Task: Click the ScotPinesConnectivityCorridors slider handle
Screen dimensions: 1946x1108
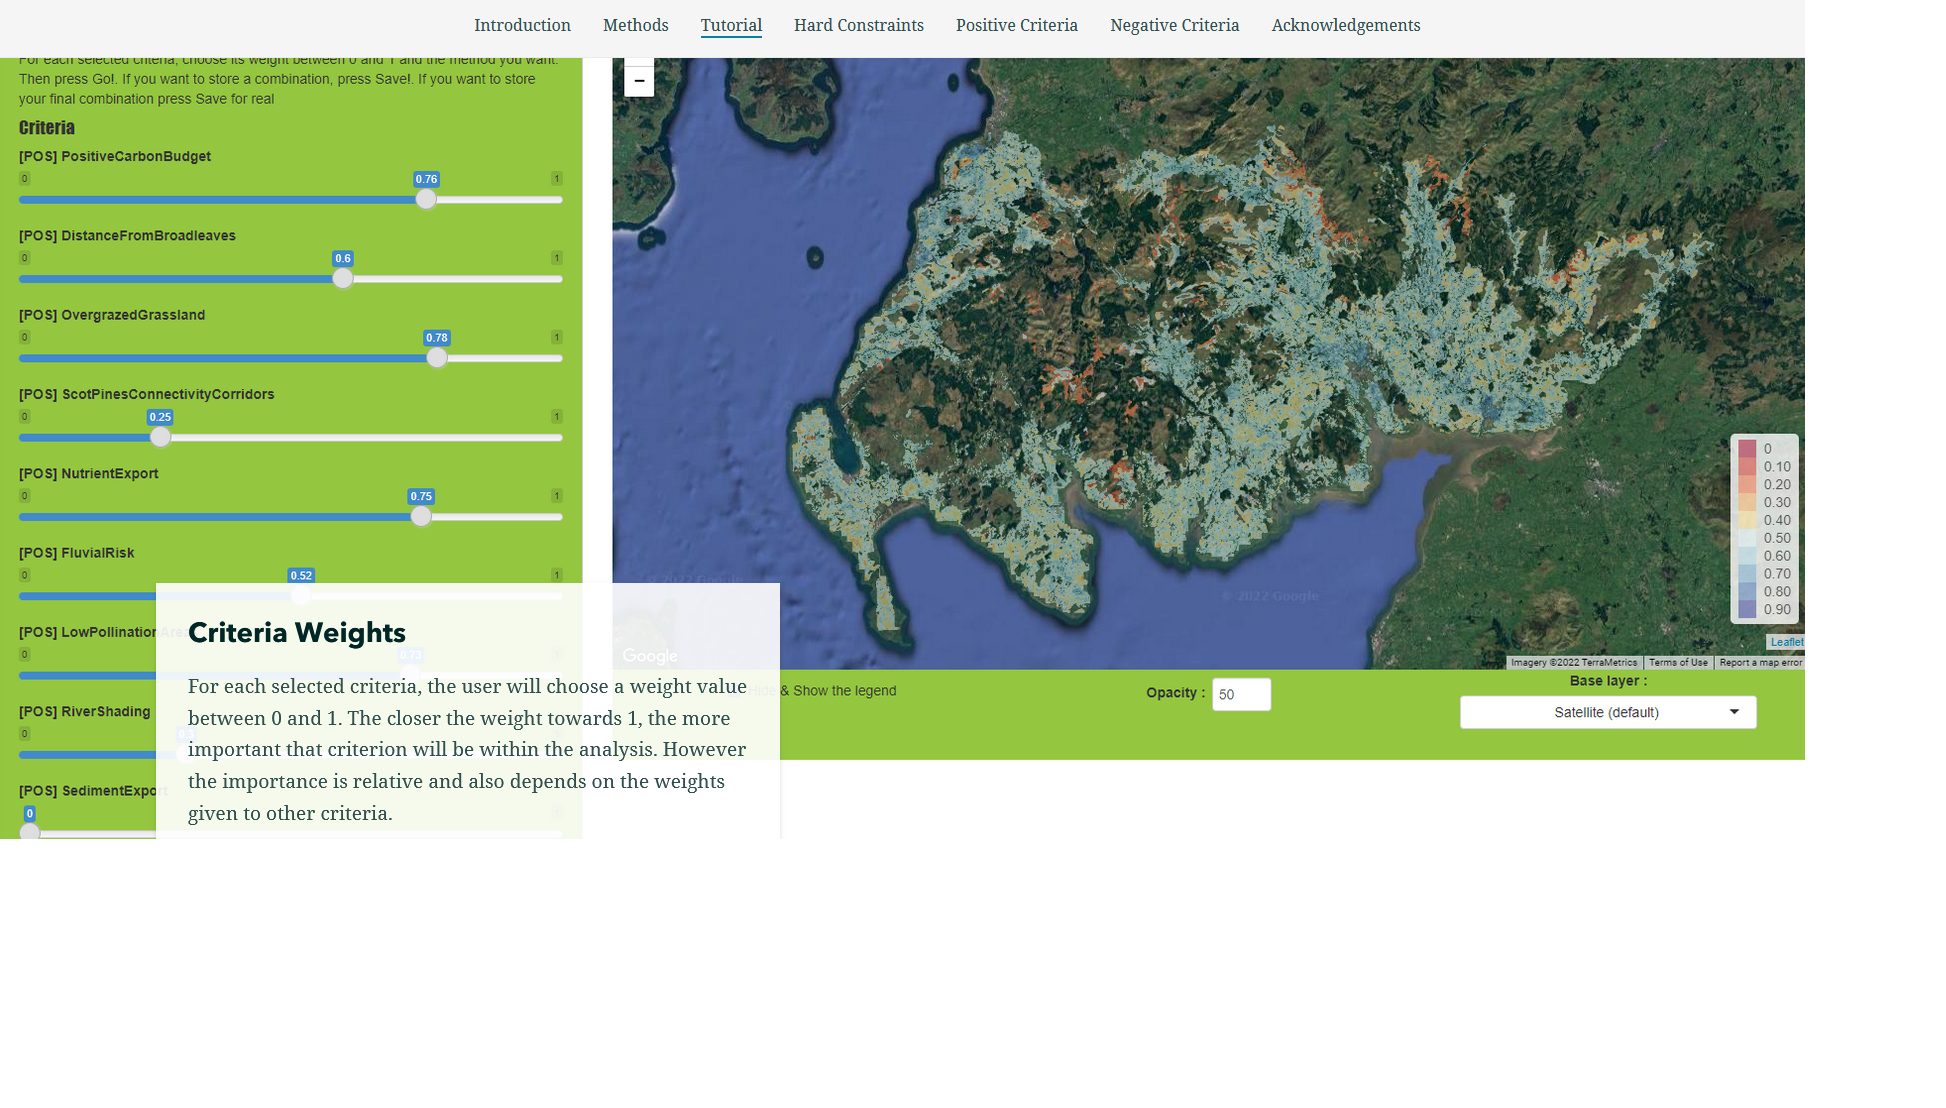Action: pyautogui.click(x=160, y=437)
